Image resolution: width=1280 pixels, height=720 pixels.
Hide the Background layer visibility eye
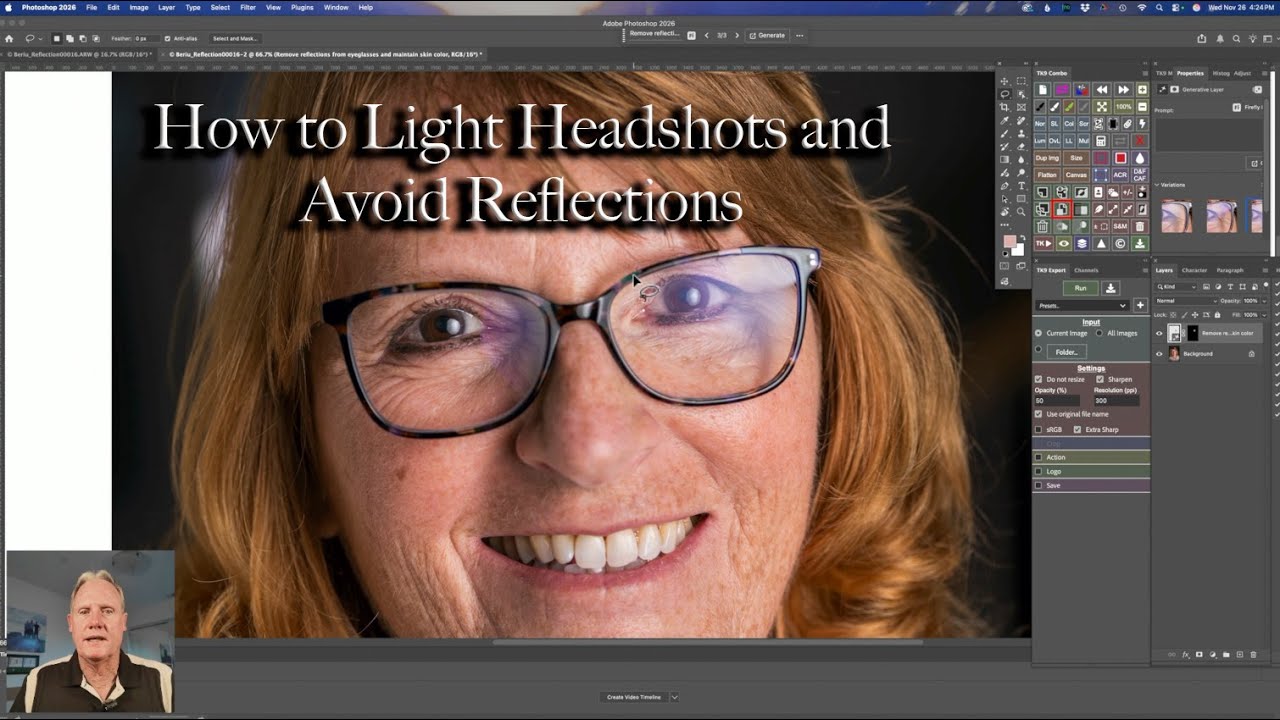[x=1159, y=354]
